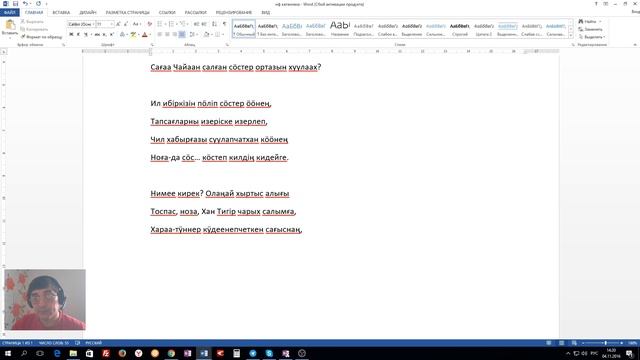Click the Decrease Indent icon
The width and height of the screenshot is (640, 360).
pos(196,24)
